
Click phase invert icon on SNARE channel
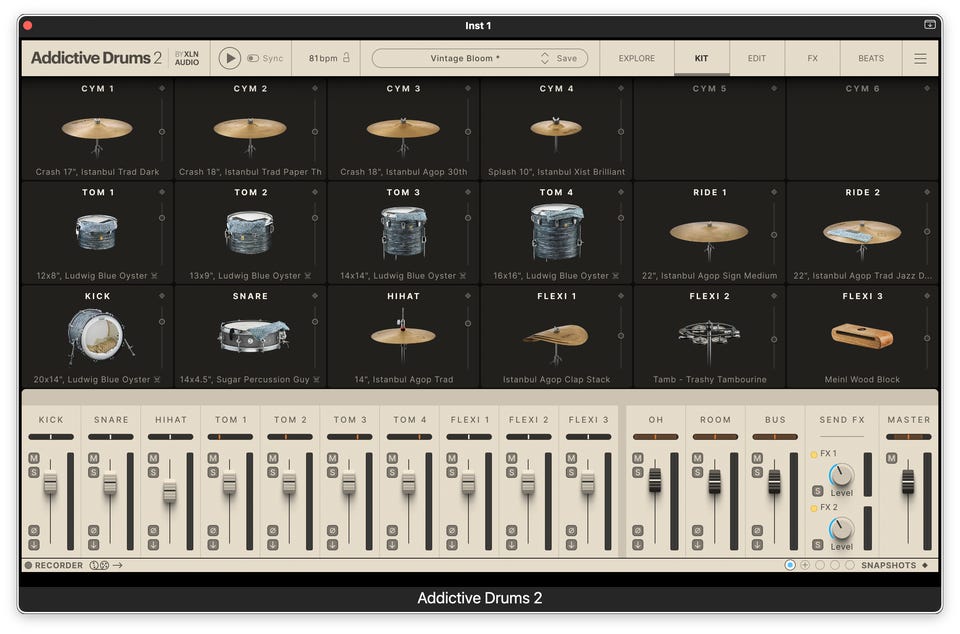point(94,530)
